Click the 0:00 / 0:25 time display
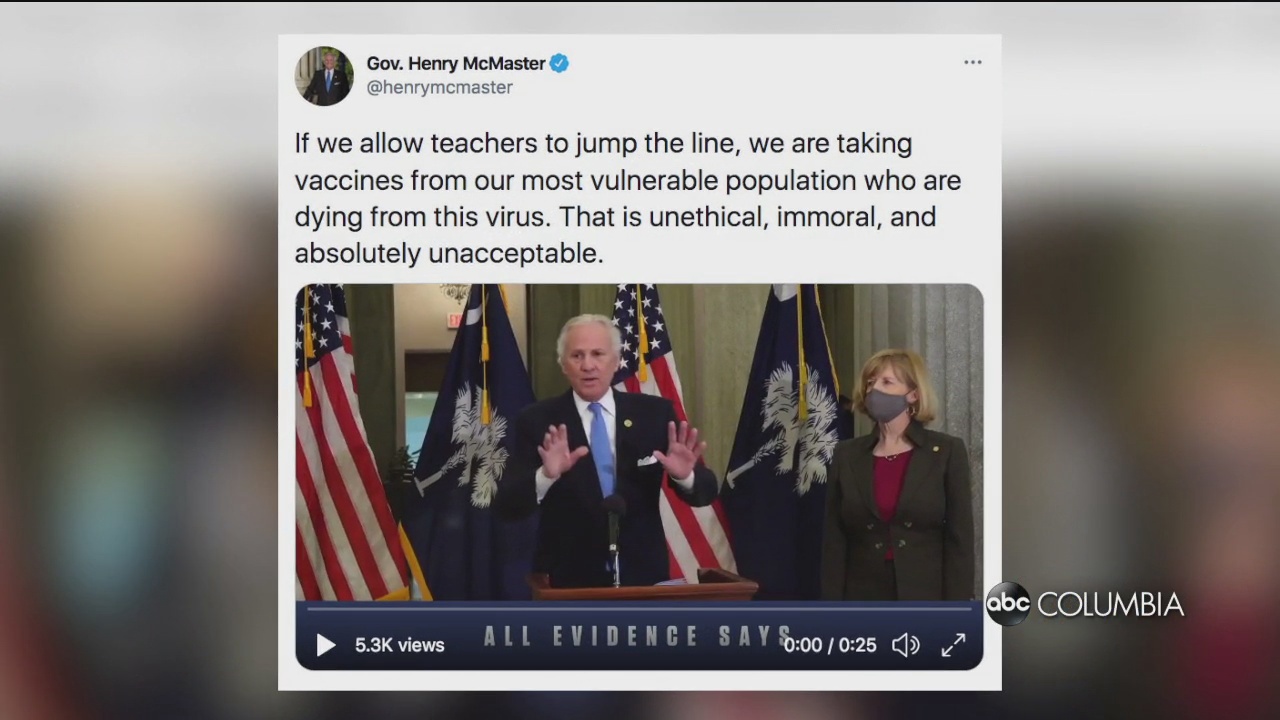This screenshot has height=720, width=1280. point(830,645)
